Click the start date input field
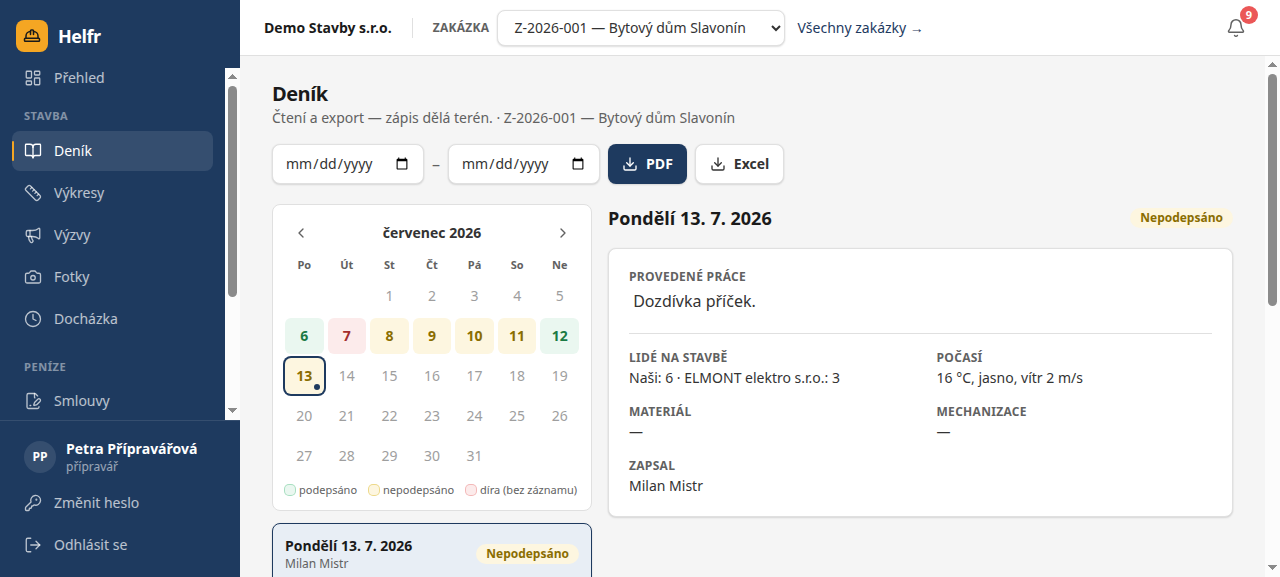1280x577 pixels. pos(348,164)
